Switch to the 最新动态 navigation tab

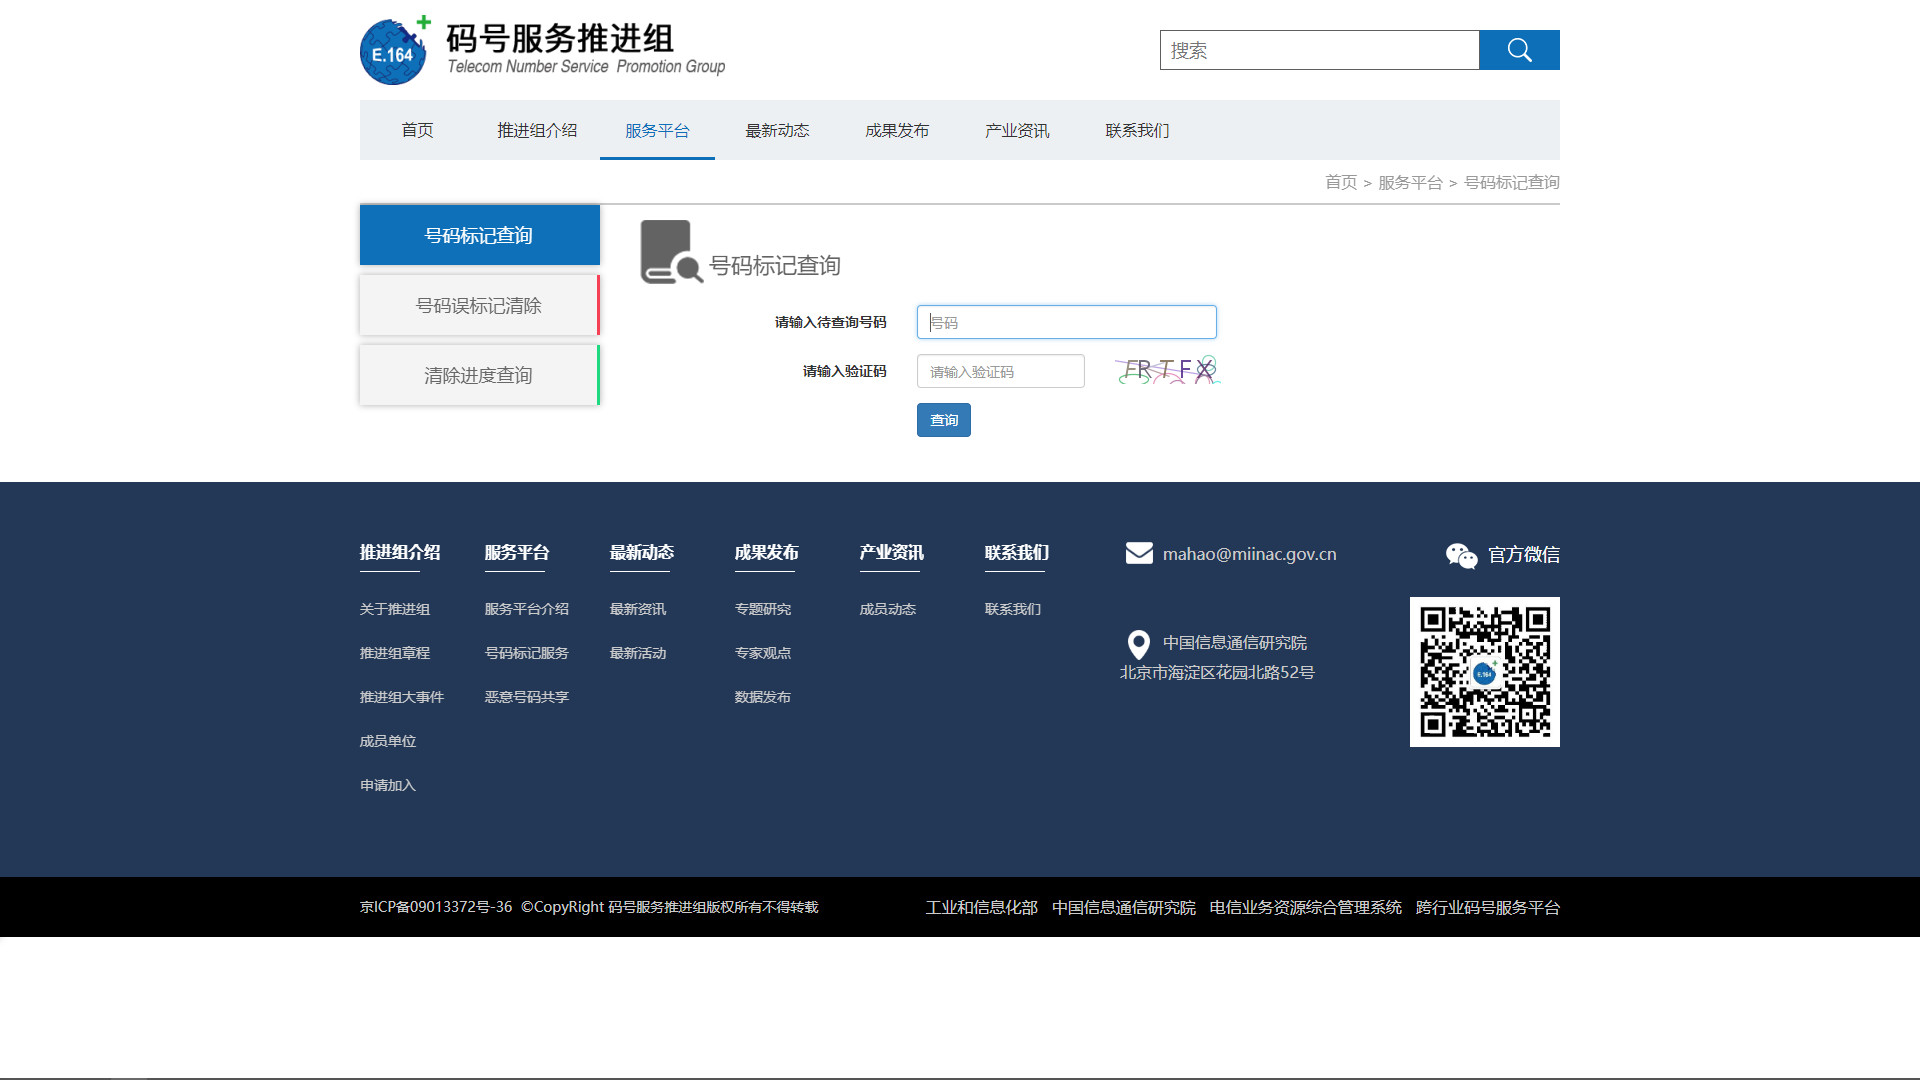(777, 130)
